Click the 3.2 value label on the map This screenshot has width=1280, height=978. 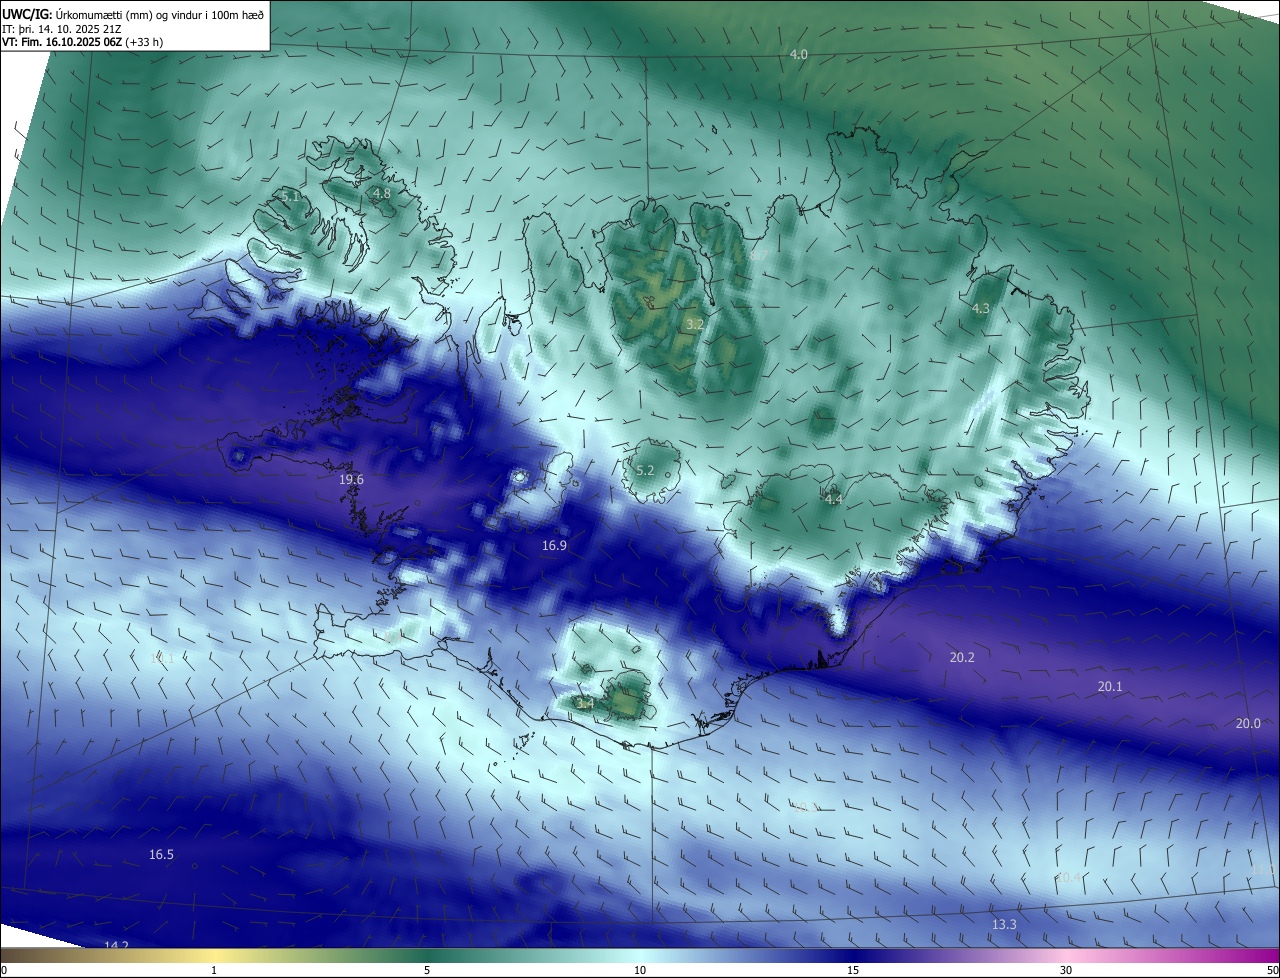point(695,324)
